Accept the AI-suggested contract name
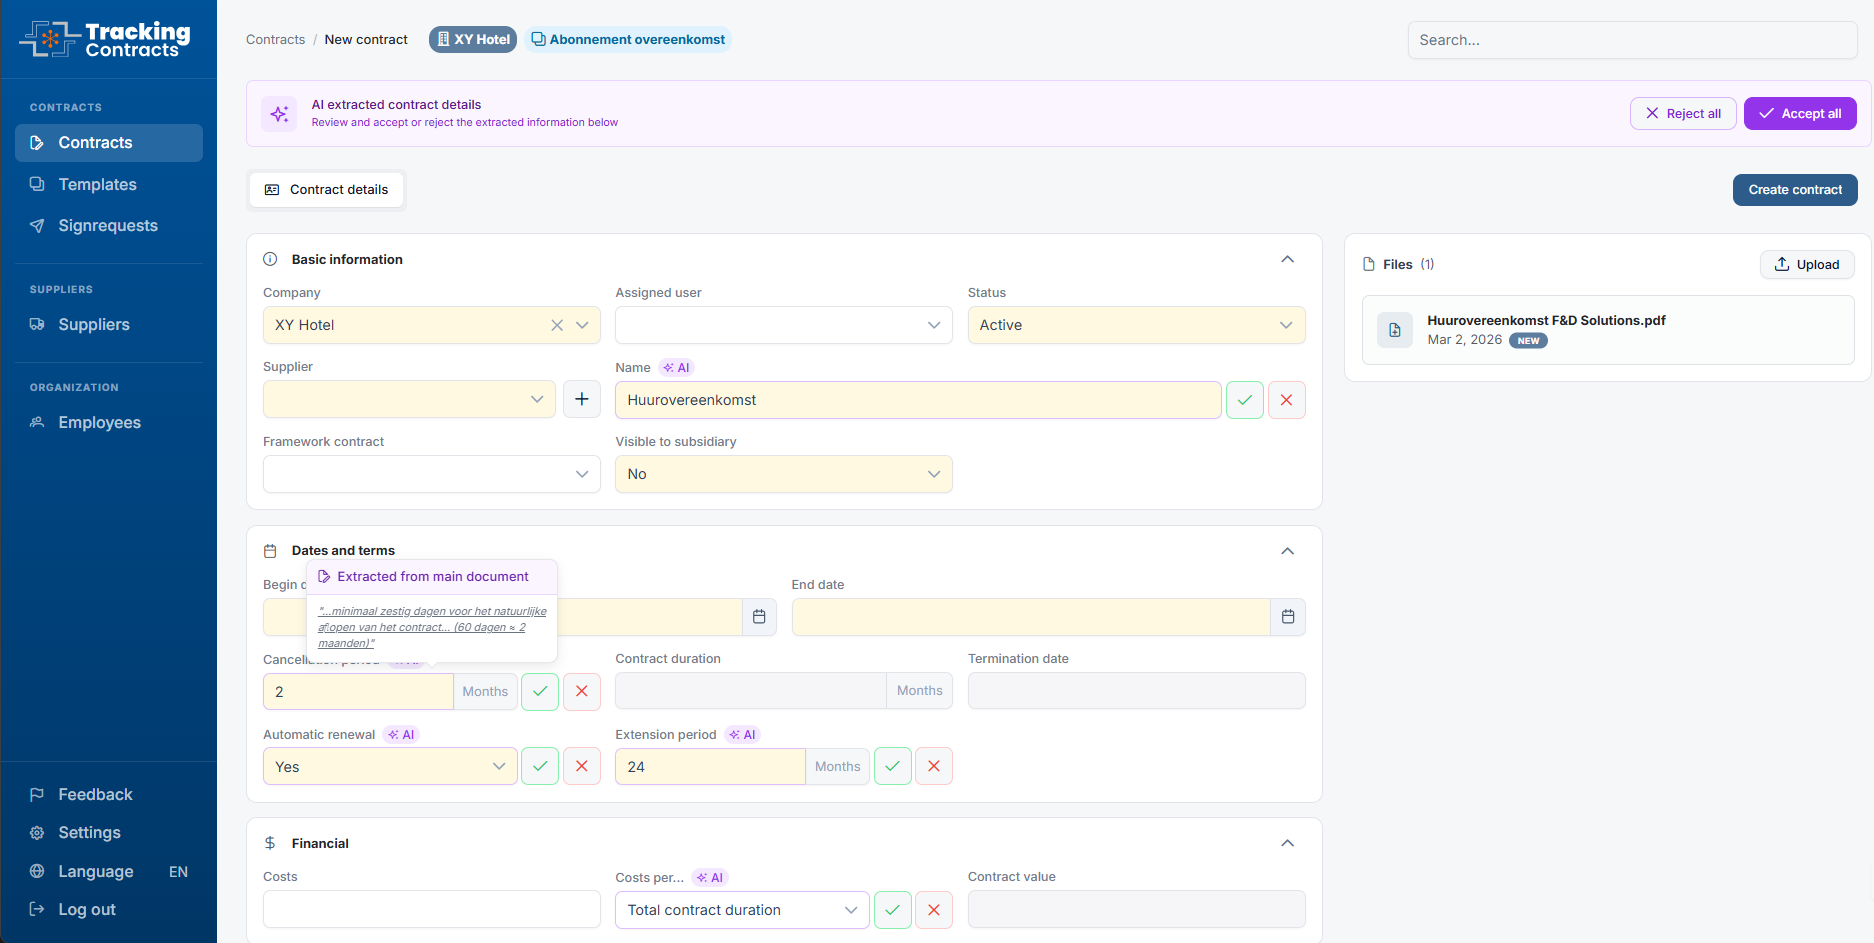 [x=1244, y=400]
